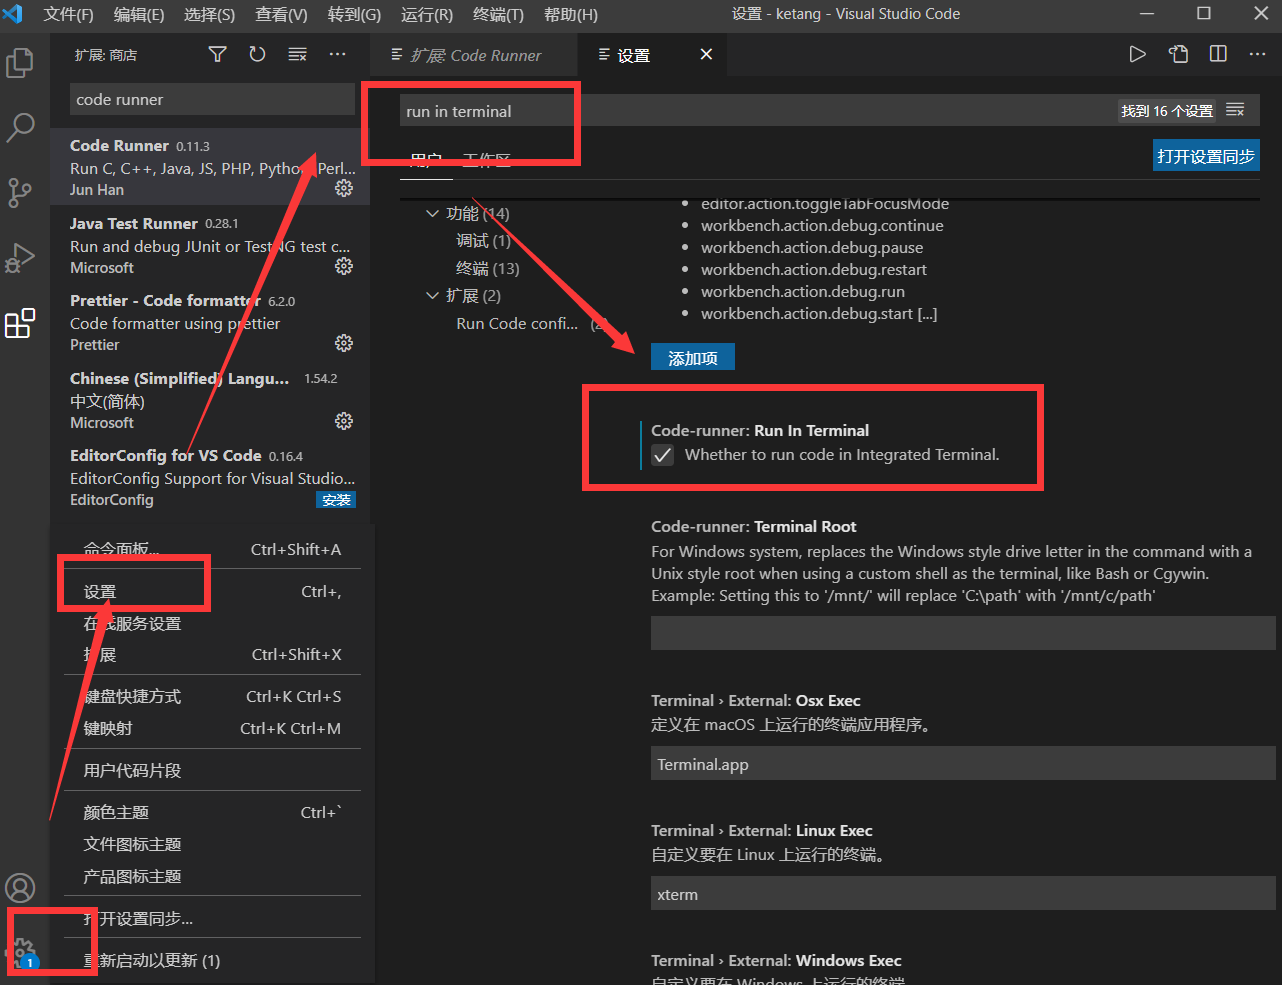Open settings JSON file icon
Image resolution: width=1282 pixels, height=985 pixels.
1178,54
